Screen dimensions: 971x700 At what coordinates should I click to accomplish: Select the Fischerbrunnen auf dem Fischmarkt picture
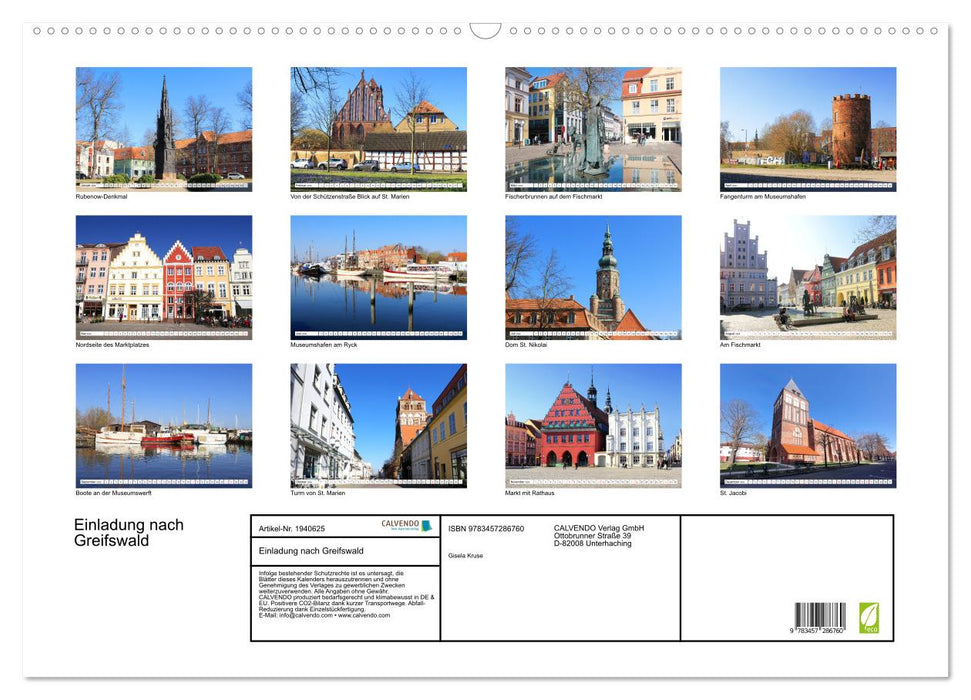pos(593,128)
